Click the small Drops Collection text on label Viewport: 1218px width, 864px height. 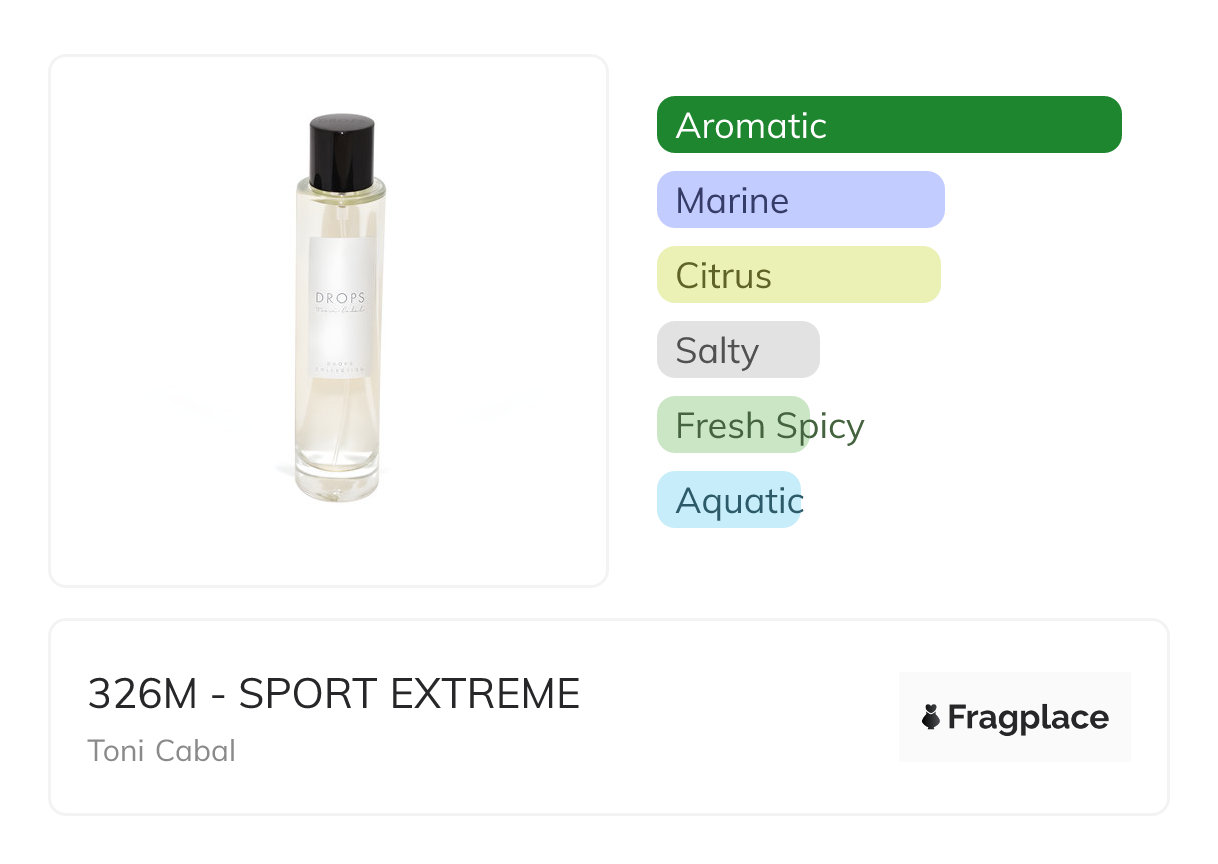click(x=340, y=366)
